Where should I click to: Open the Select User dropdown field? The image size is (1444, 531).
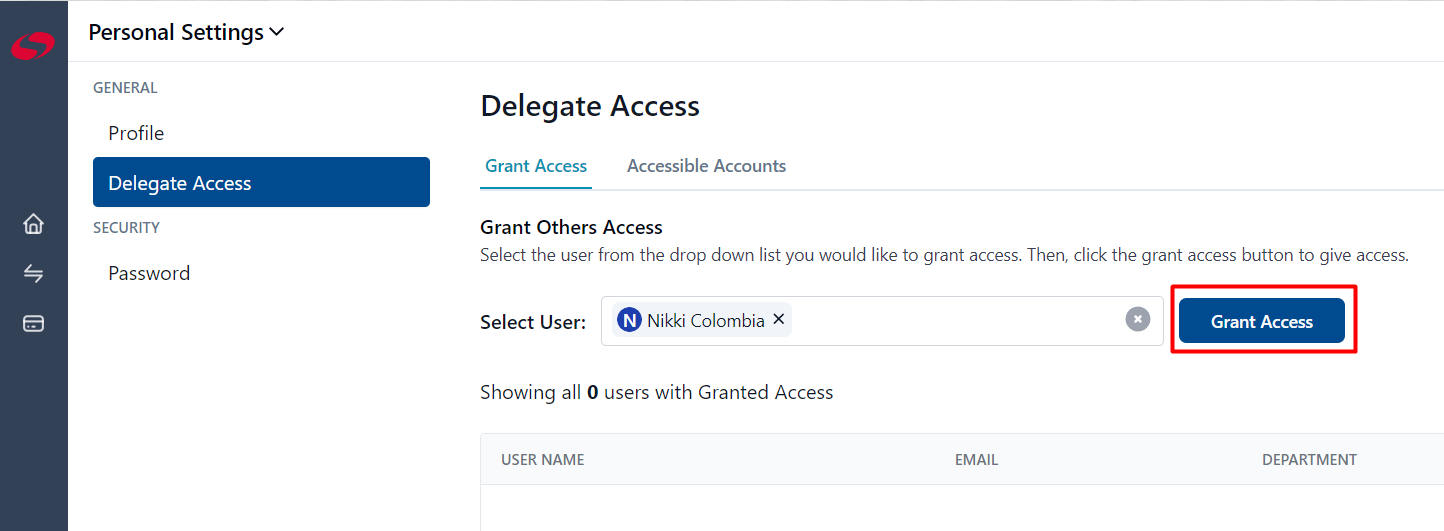pyautogui.click(x=882, y=321)
